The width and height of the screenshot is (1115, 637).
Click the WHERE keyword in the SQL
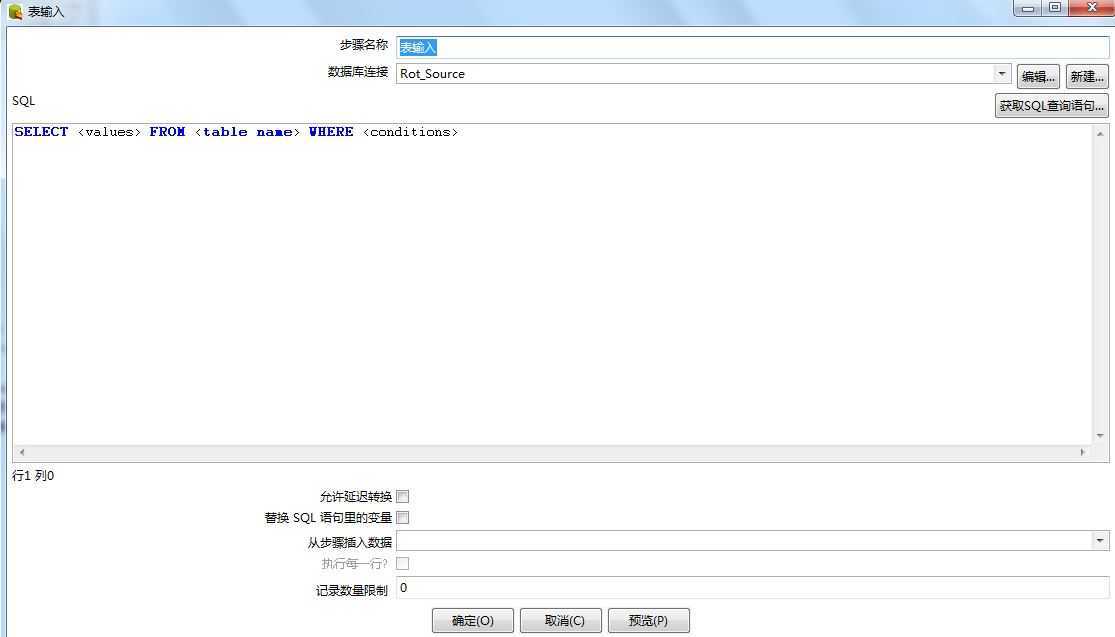click(331, 132)
